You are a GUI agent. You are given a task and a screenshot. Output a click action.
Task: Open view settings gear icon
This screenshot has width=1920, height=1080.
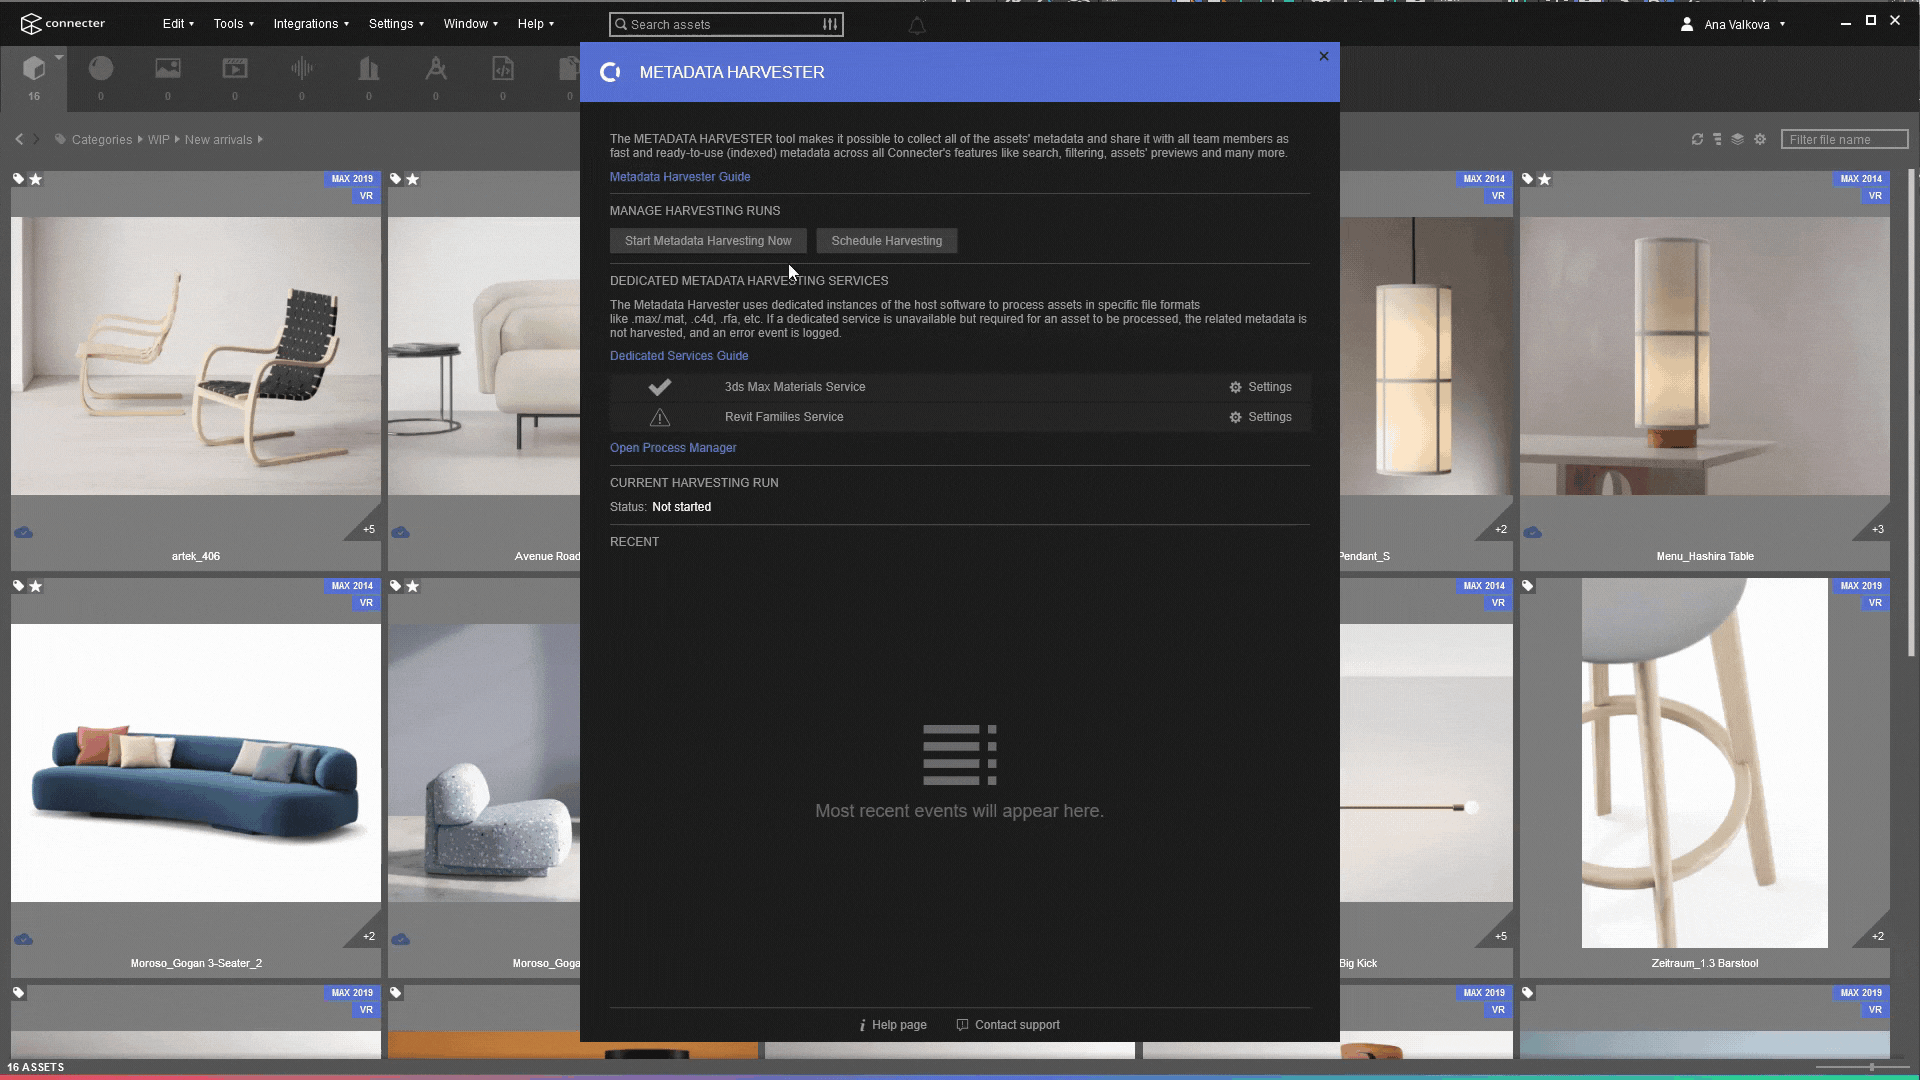(x=1760, y=139)
